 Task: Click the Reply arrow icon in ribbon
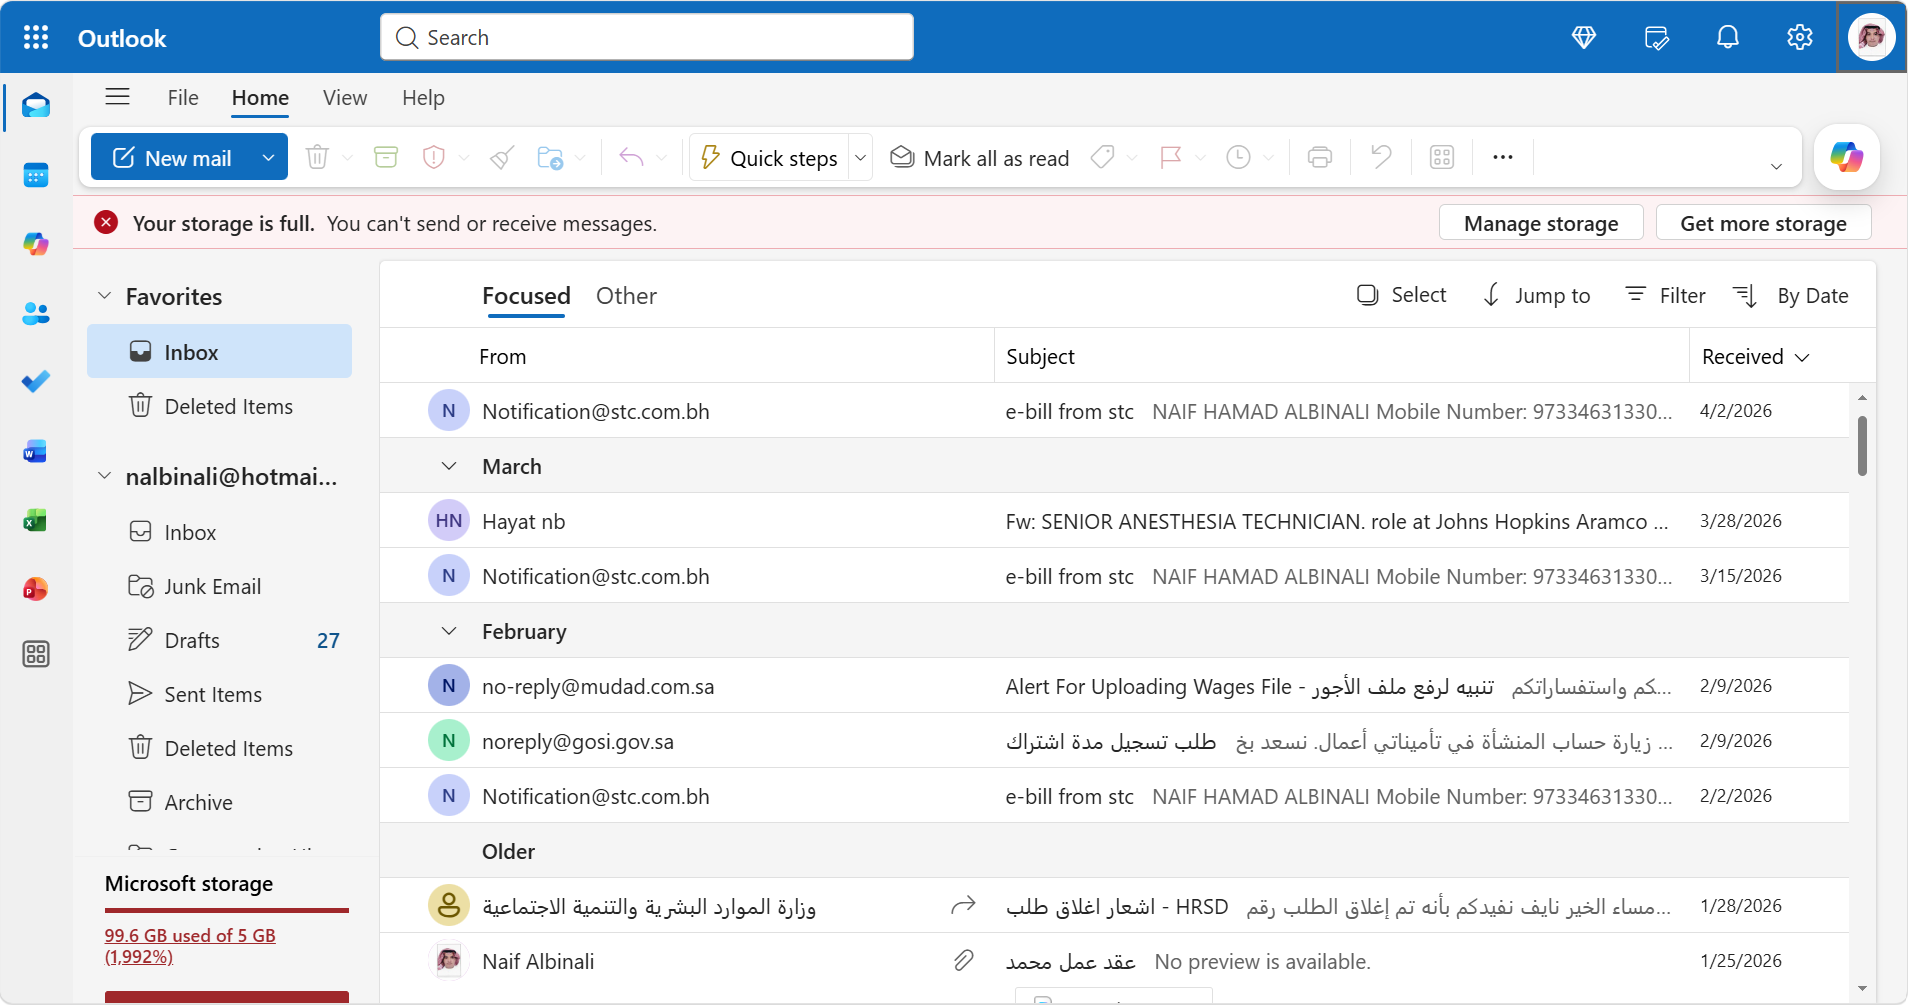631,157
